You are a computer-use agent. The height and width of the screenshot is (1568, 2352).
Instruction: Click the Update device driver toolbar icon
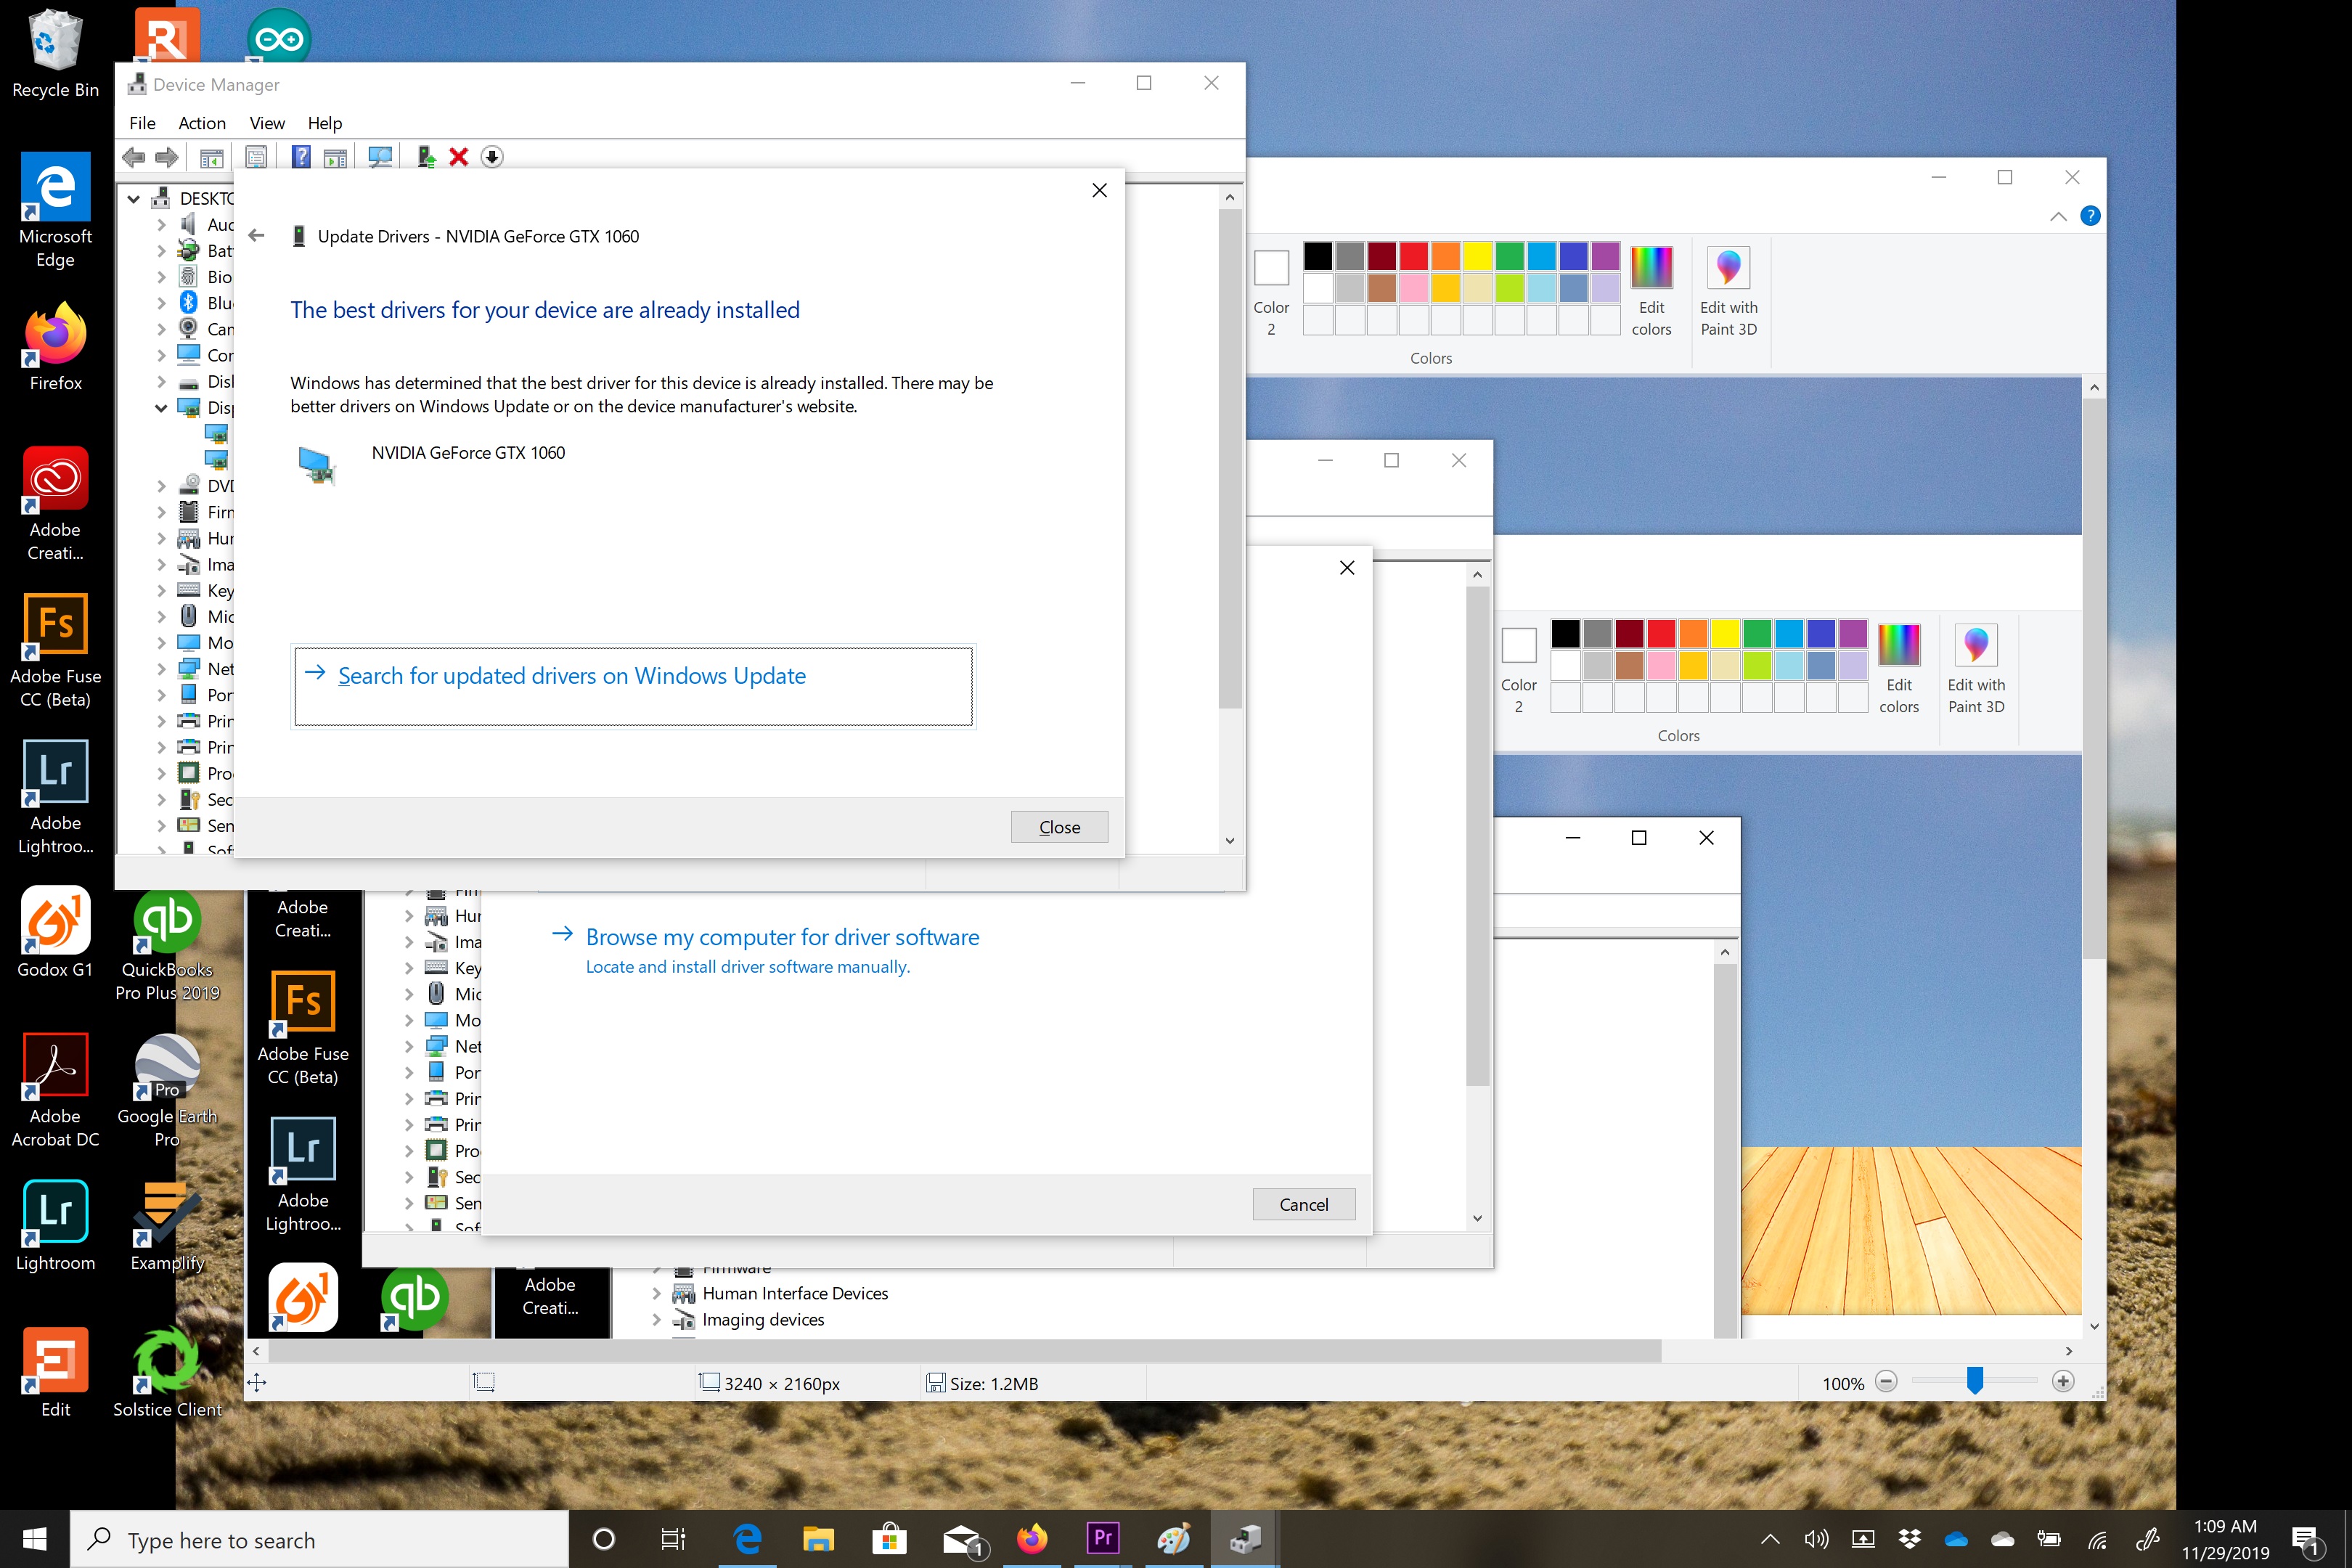click(x=426, y=157)
